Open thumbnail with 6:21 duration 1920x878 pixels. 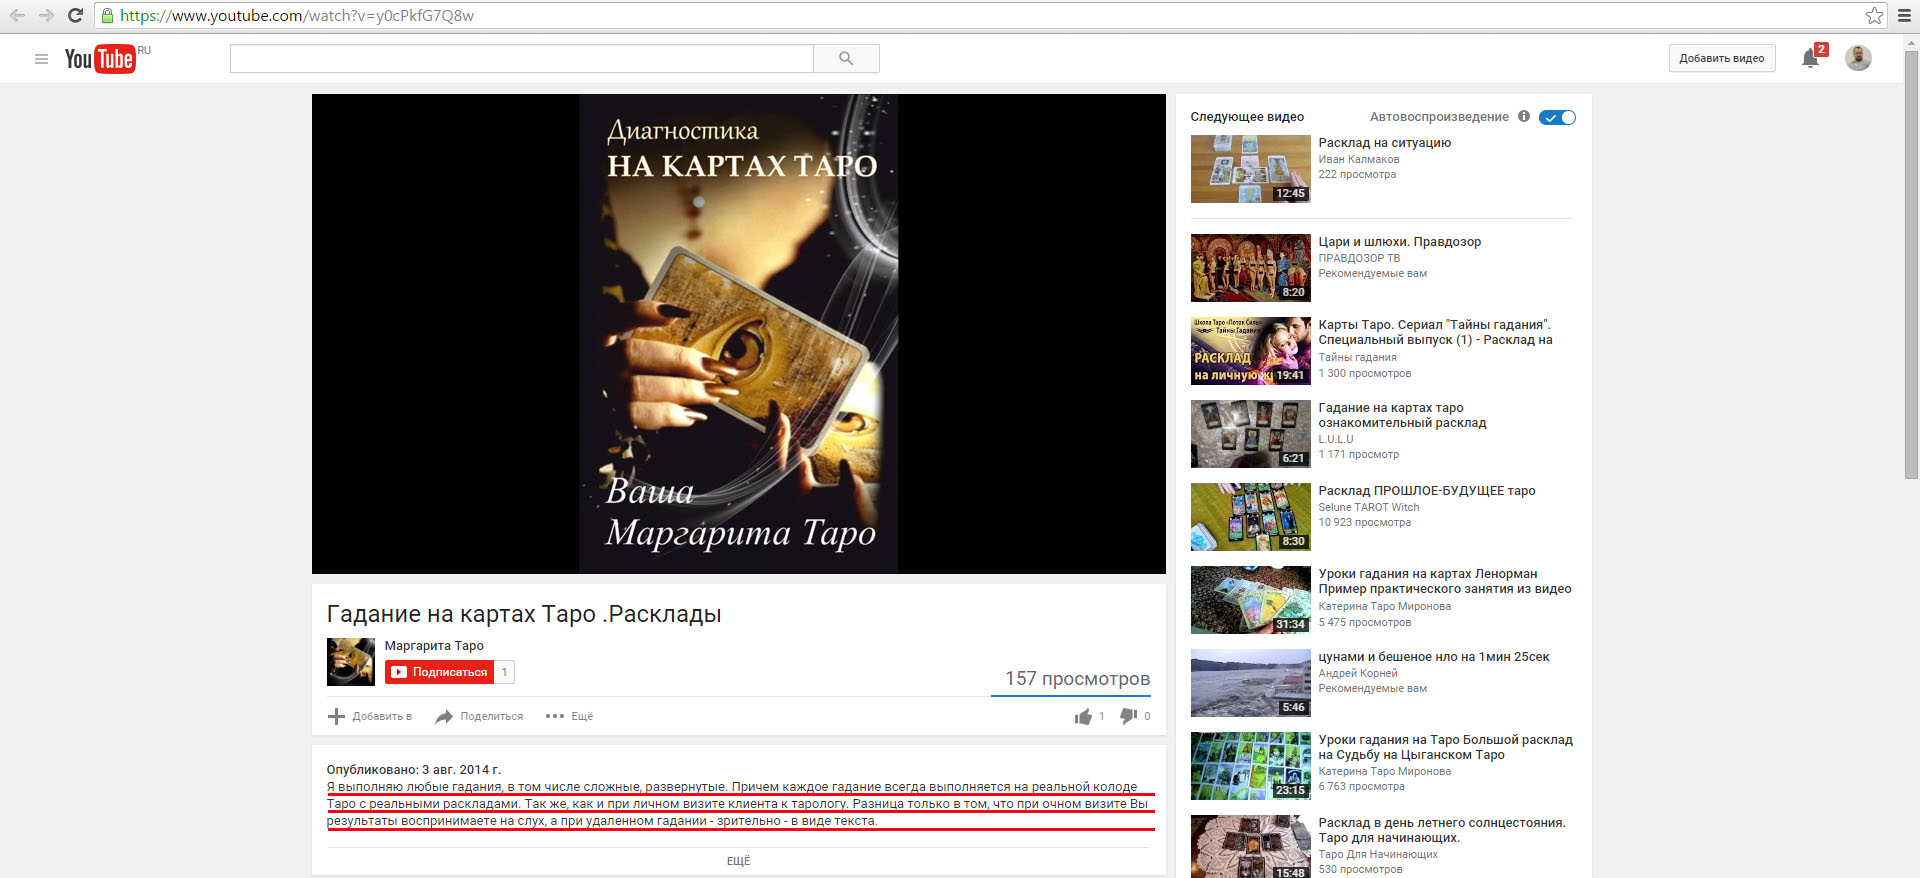1250,434
